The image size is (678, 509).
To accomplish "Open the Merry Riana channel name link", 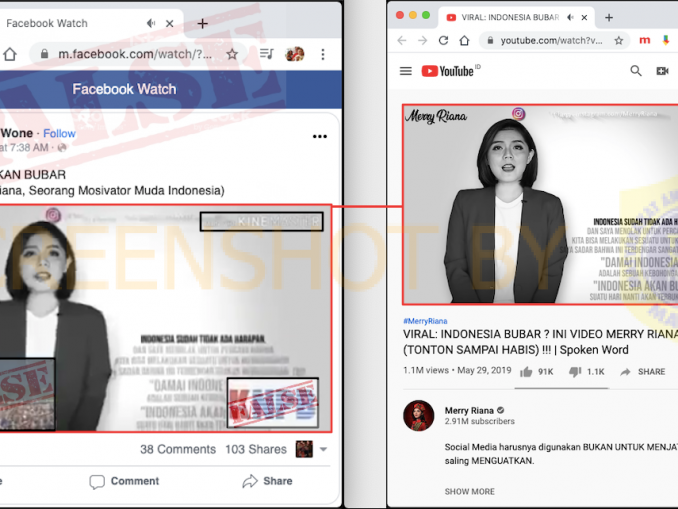I will pyautogui.click(x=469, y=411).
